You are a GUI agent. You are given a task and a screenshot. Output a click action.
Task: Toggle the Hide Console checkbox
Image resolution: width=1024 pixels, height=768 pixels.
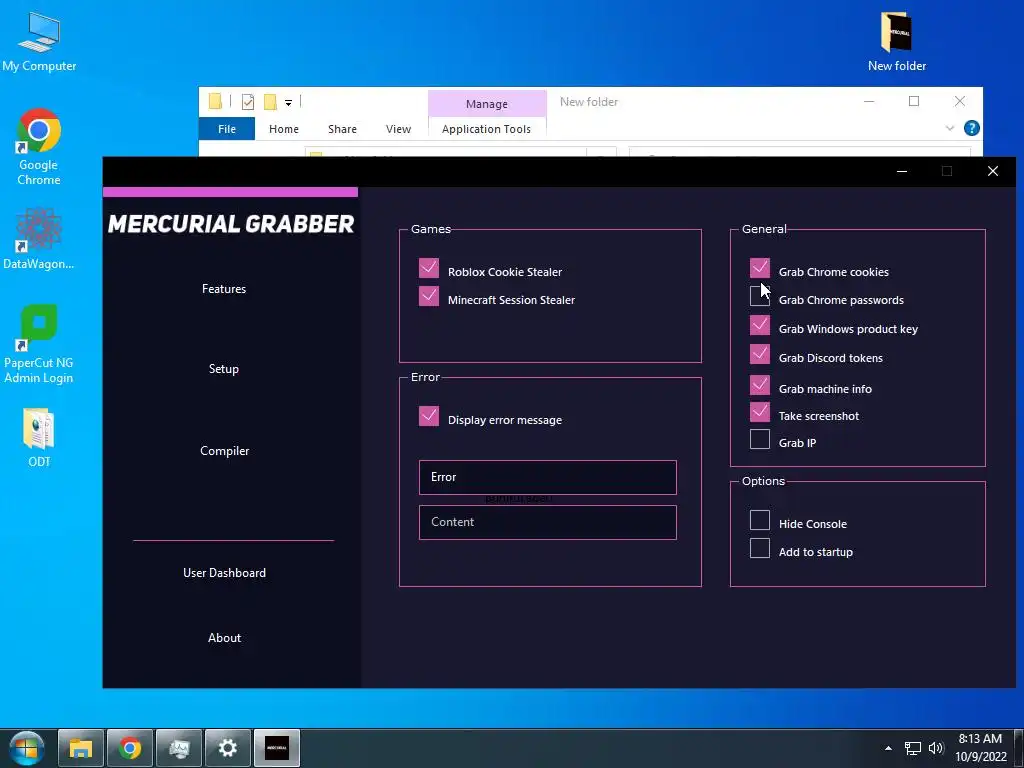pos(760,520)
